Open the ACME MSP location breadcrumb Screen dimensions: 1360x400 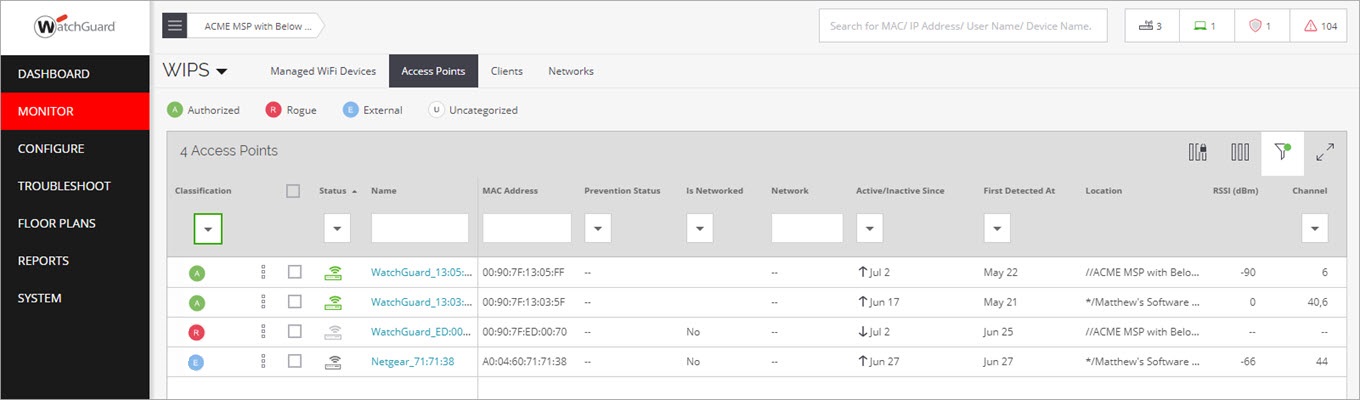click(x=259, y=27)
